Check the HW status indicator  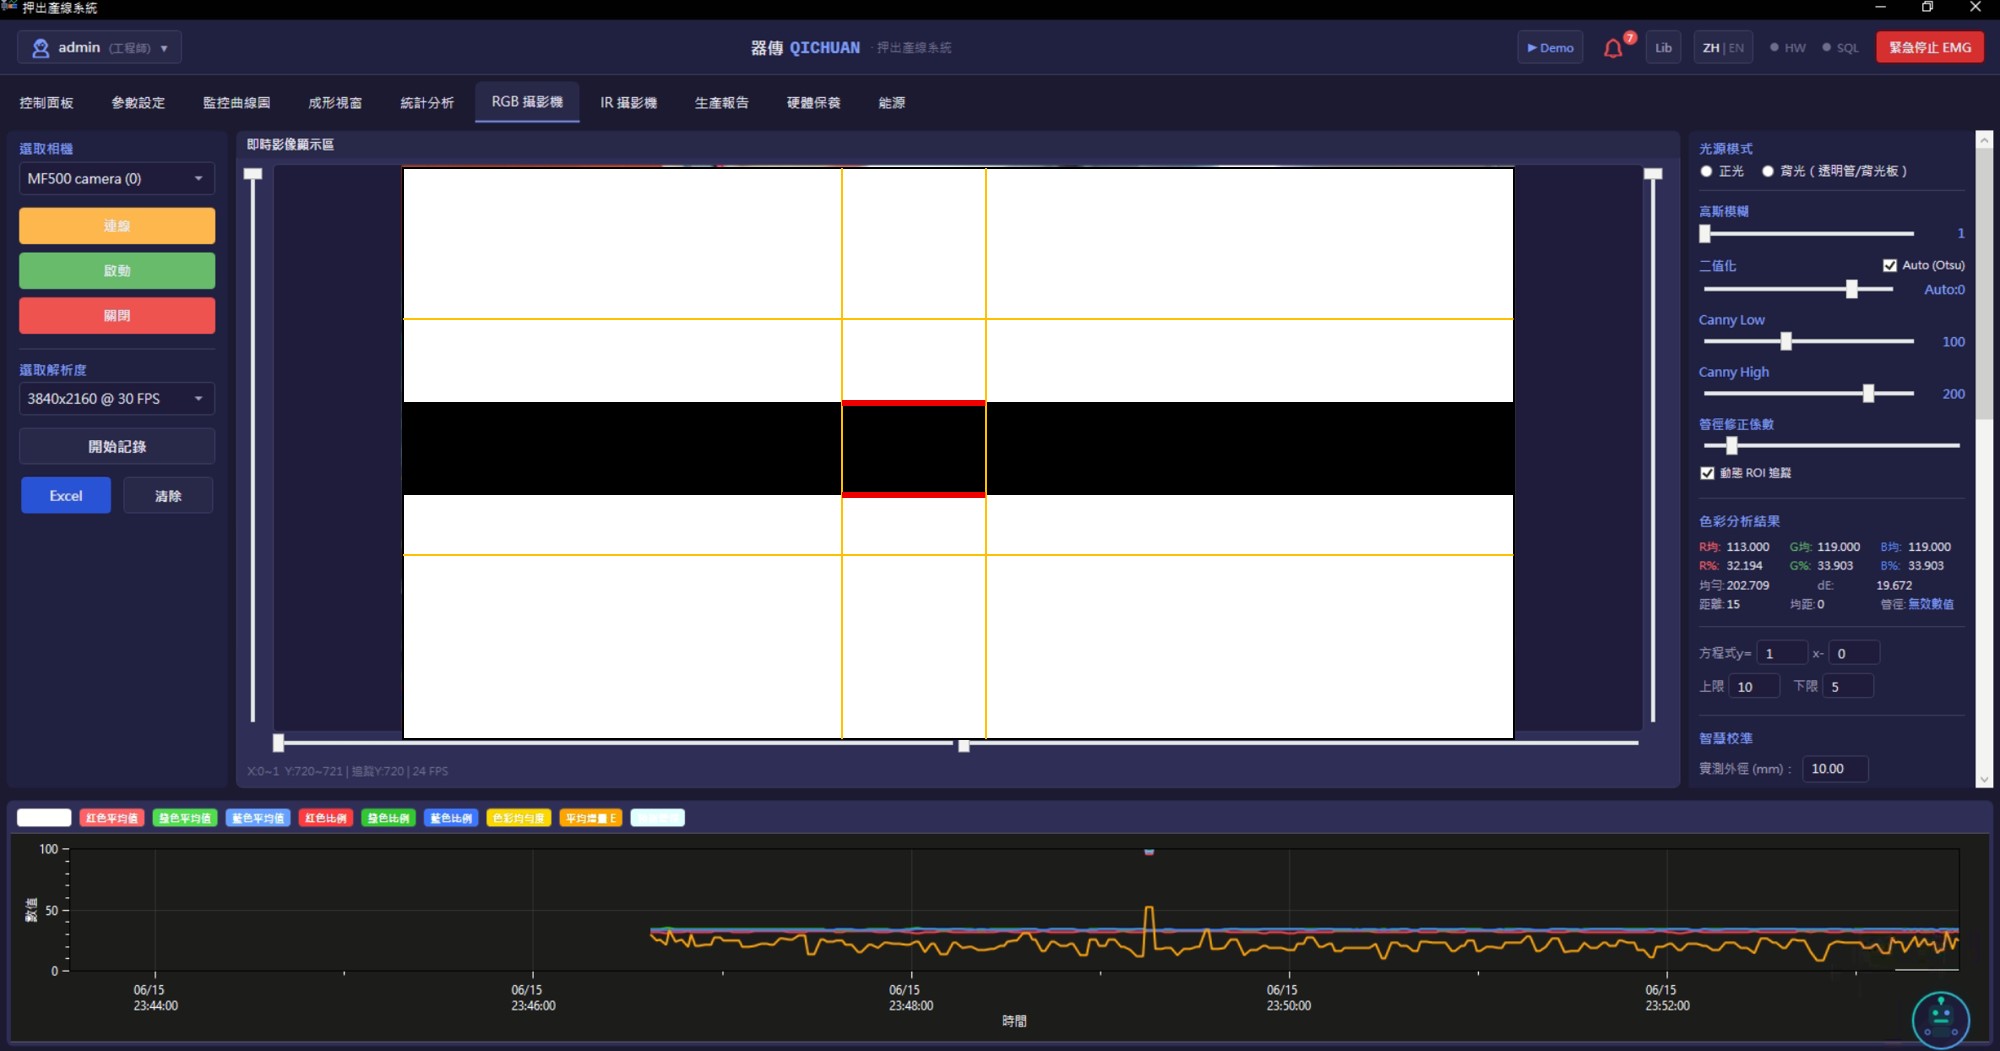[x=1788, y=48]
